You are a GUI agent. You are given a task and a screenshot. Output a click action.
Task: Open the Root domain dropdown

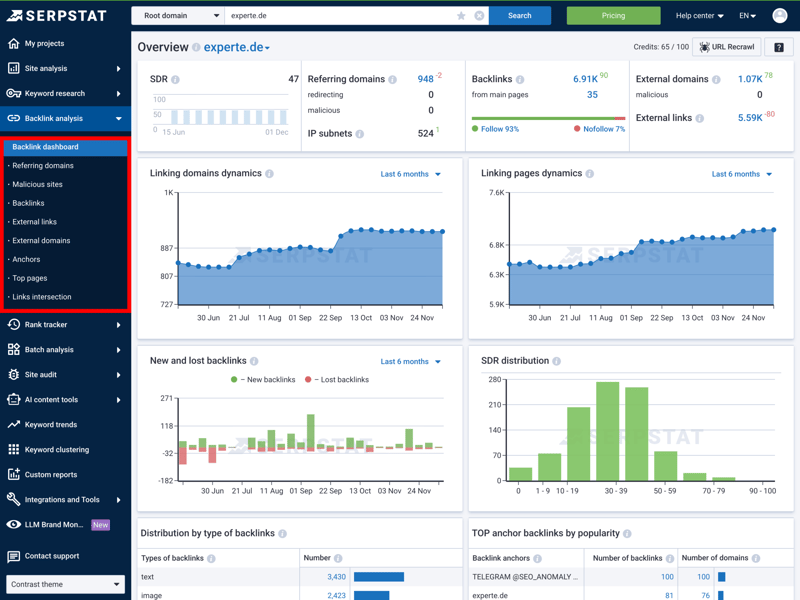tap(180, 16)
